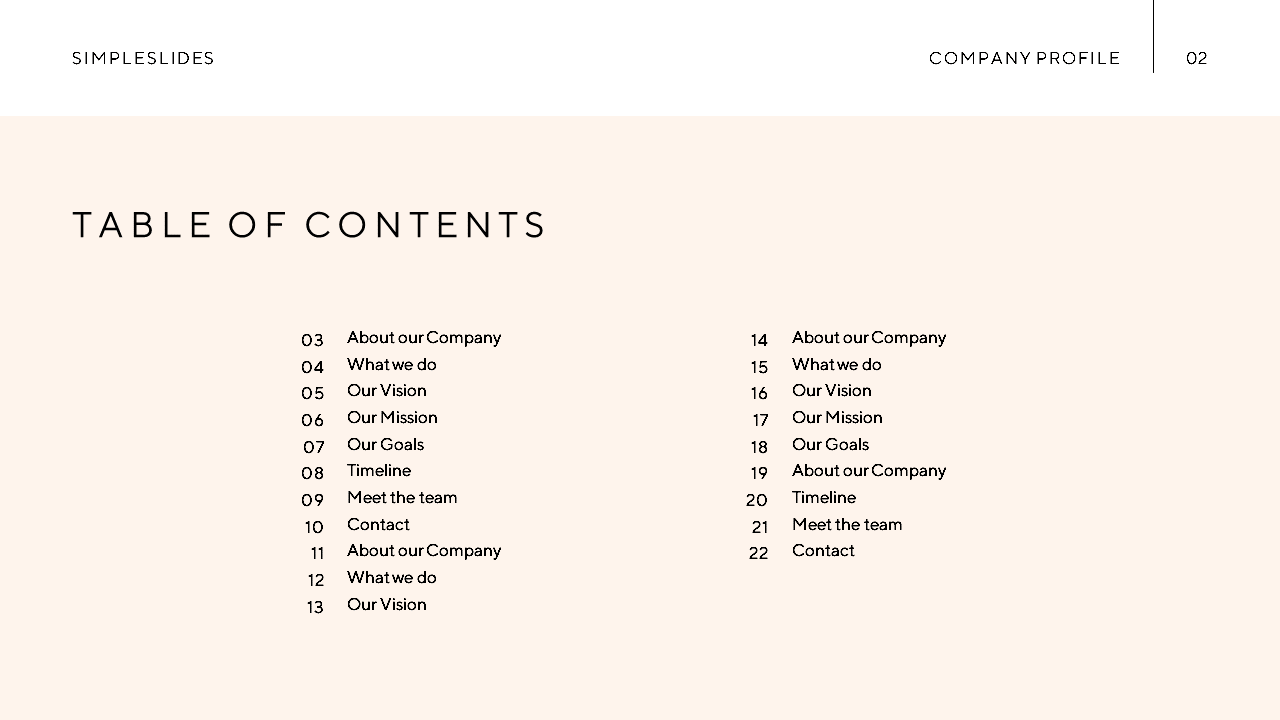Select the page number 02 in header
This screenshot has width=1280, height=720.
pyautogui.click(x=1197, y=58)
